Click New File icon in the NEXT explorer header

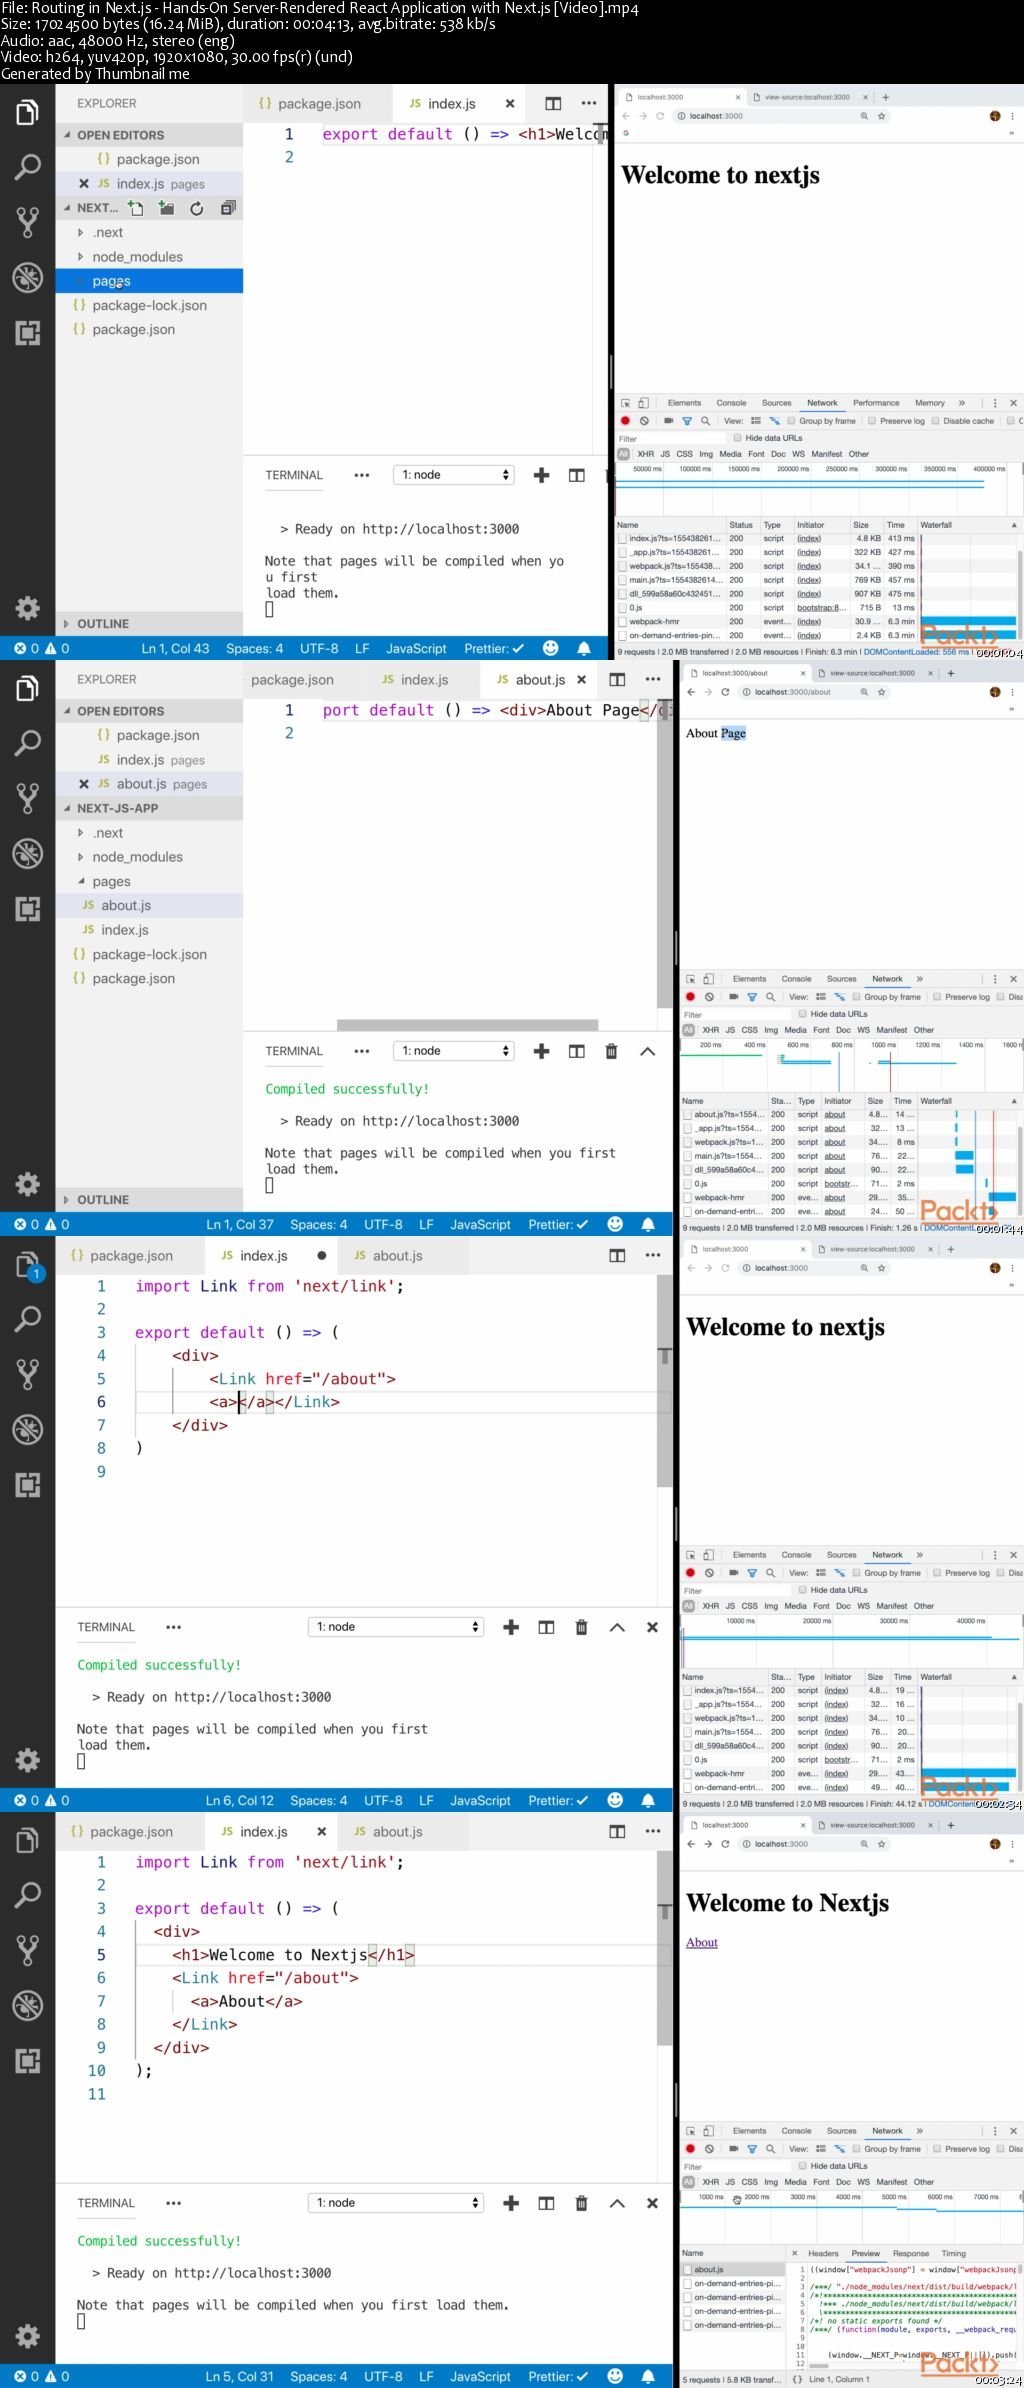coord(136,208)
